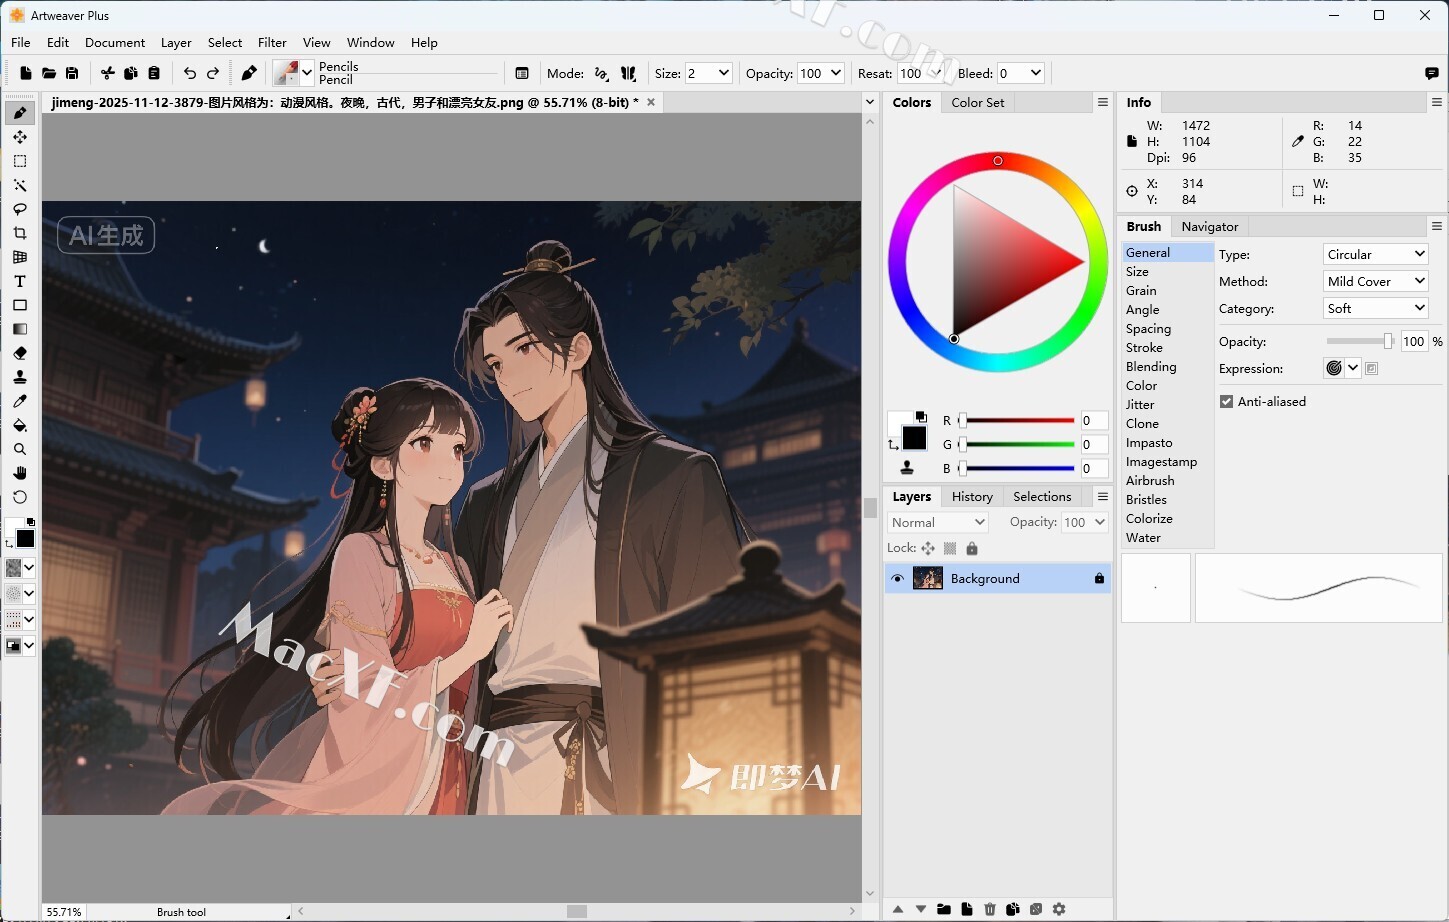Choose the Crop tool

[20, 234]
